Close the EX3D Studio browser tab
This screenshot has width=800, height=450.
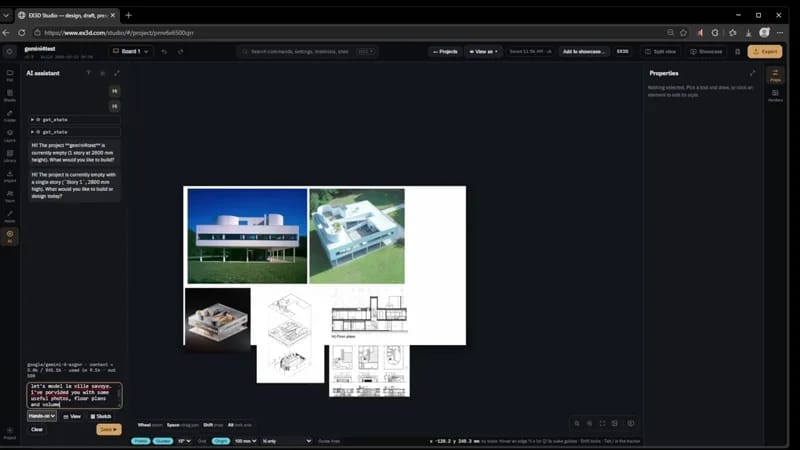[113, 15]
